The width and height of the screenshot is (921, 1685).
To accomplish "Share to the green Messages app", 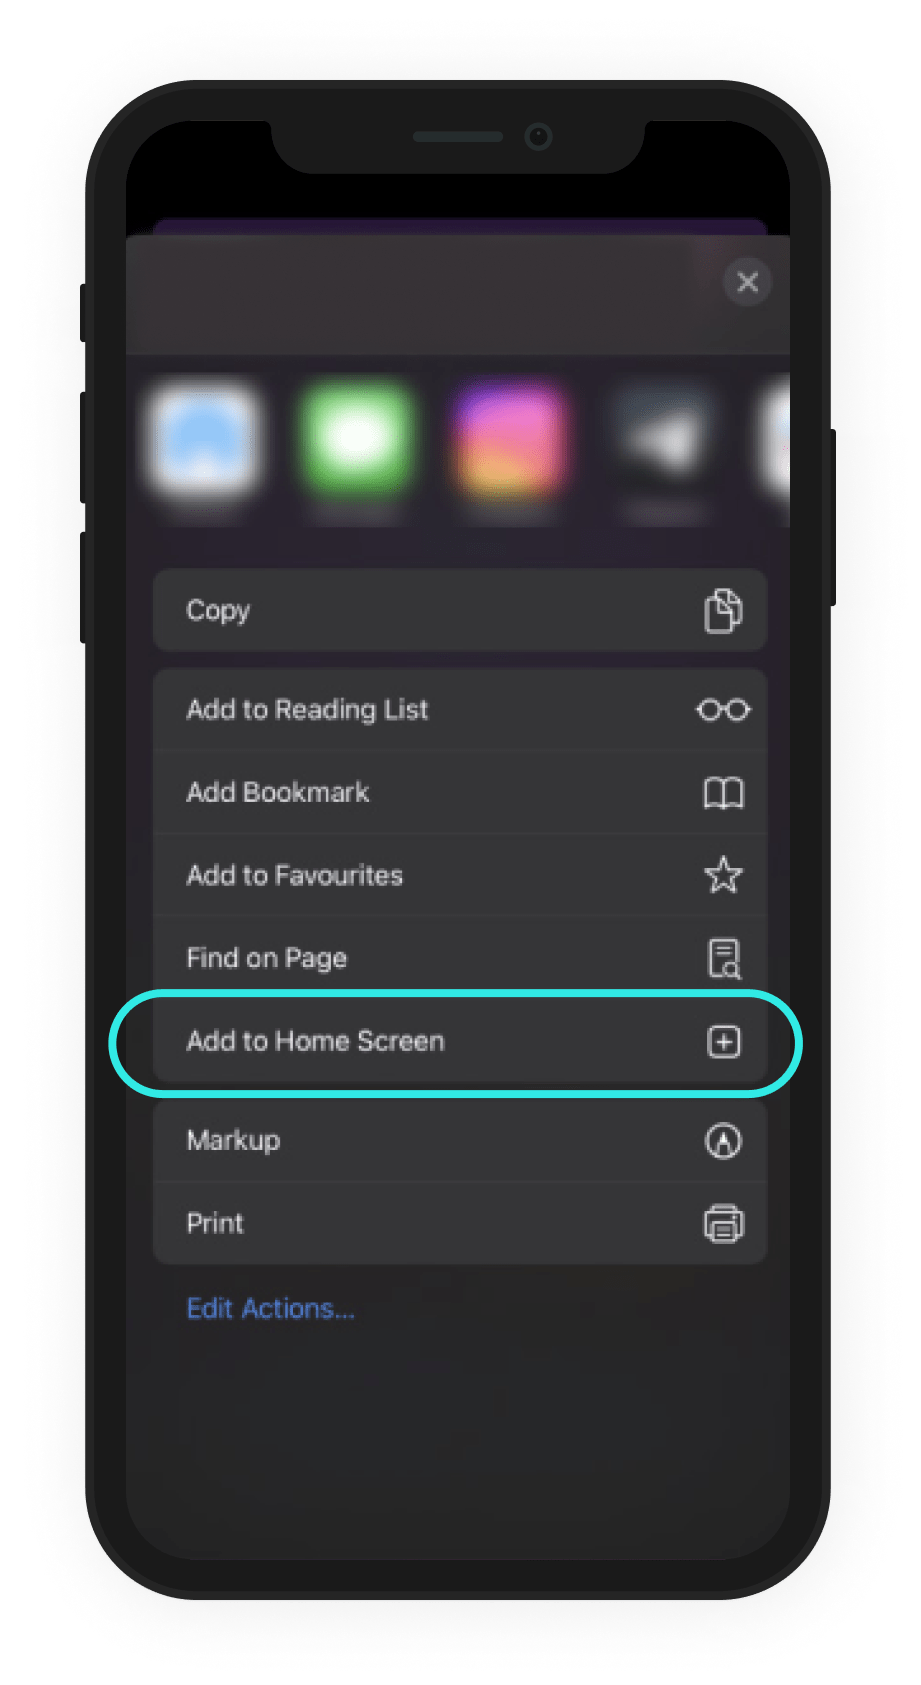I will [x=357, y=439].
